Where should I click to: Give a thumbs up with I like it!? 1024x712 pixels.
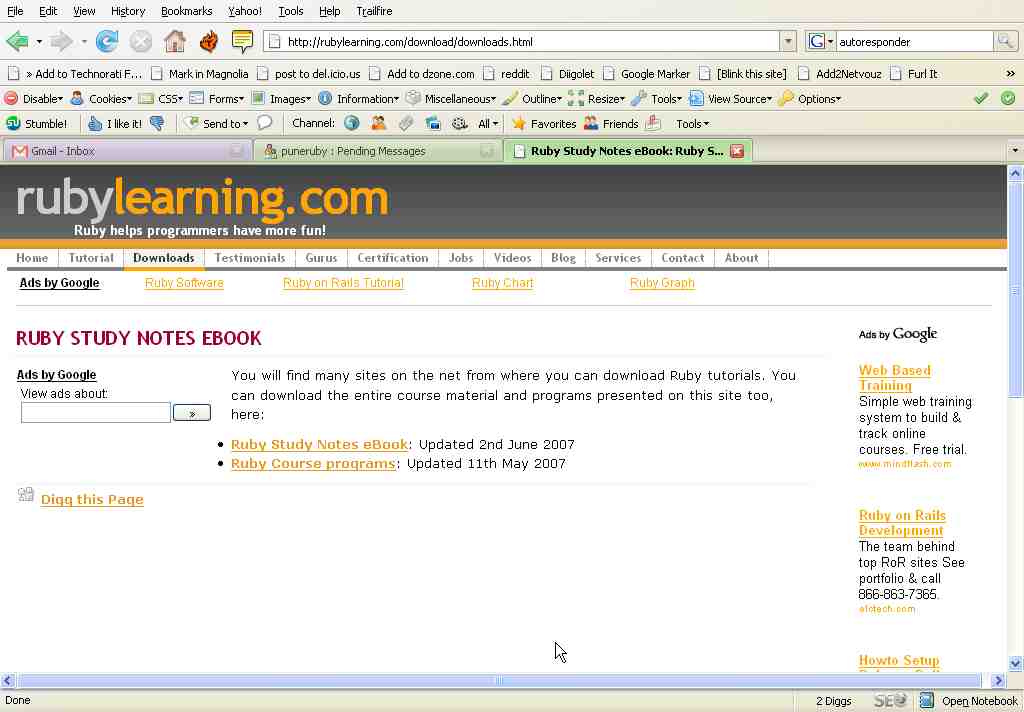pos(115,123)
